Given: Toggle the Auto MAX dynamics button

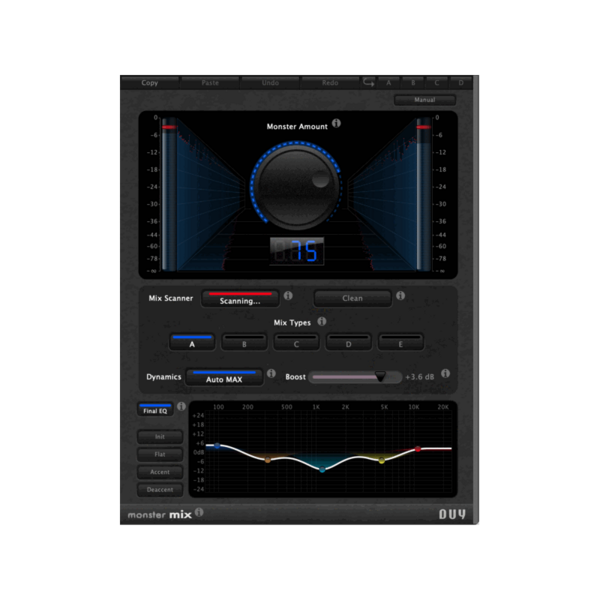Looking at the screenshot, I should tap(224, 377).
